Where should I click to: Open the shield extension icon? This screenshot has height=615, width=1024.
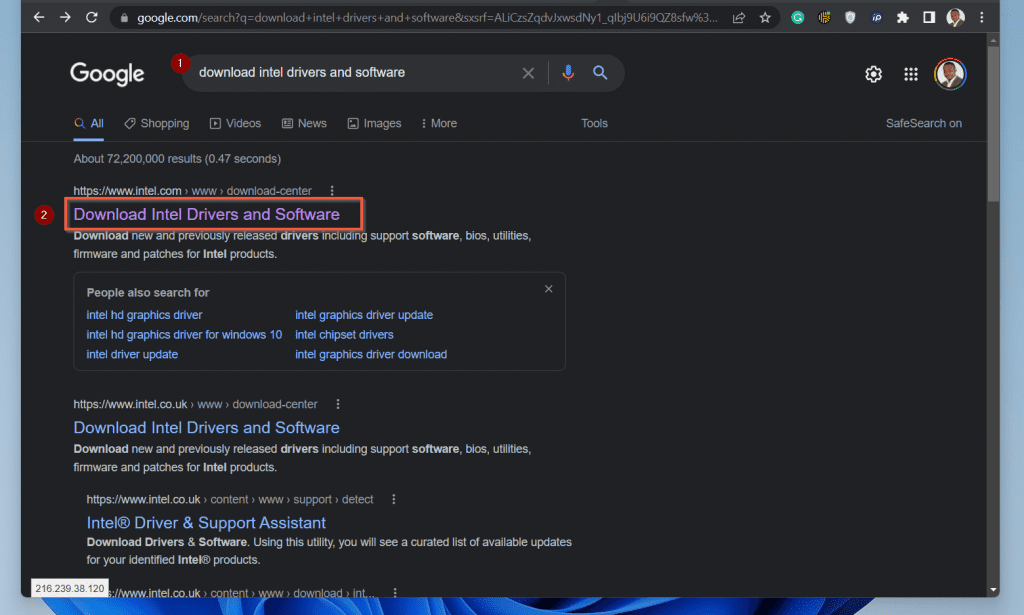click(x=850, y=18)
